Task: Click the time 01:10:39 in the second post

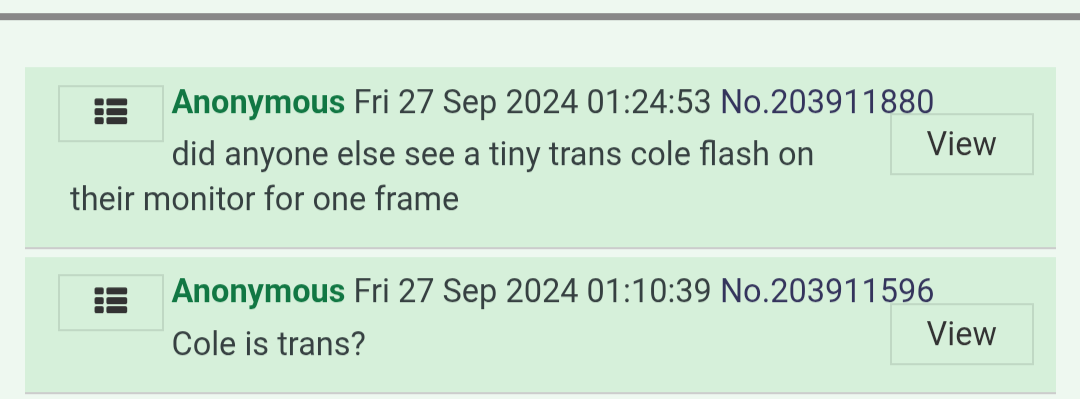Action: click(x=648, y=291)
